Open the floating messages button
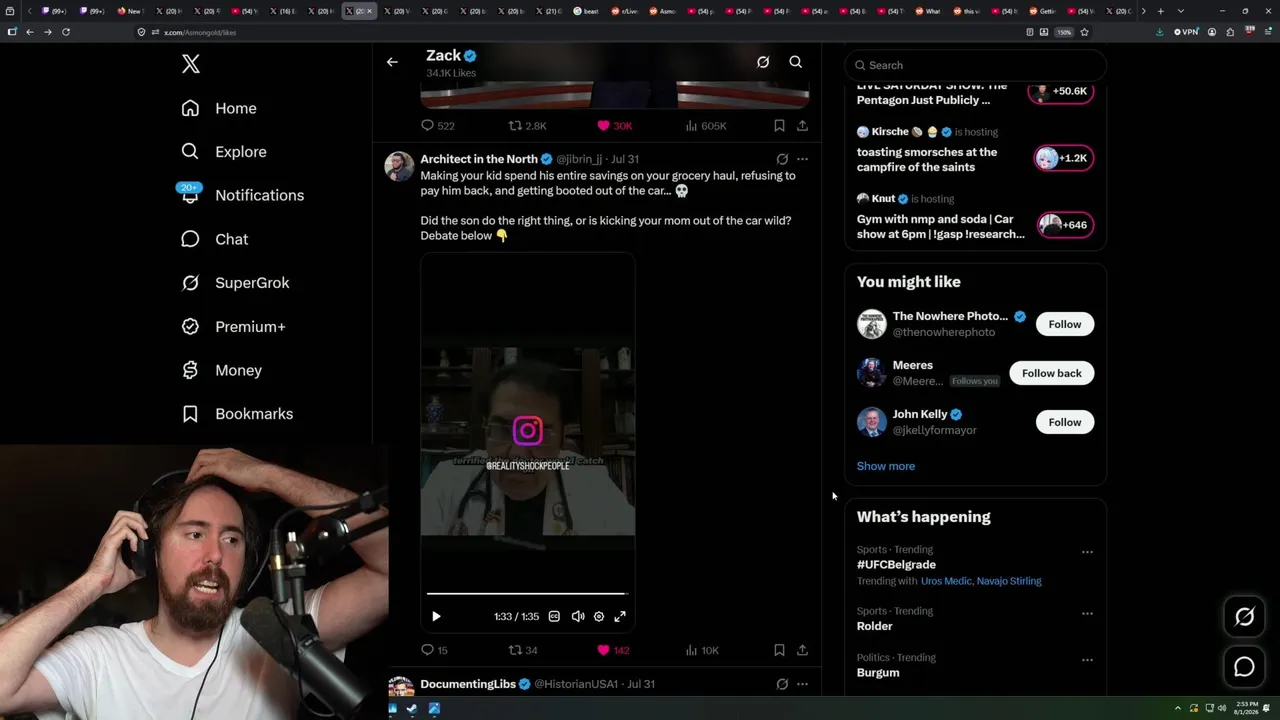Image resolution: width=1280 pixels, height=720 pixels. 1244,667
